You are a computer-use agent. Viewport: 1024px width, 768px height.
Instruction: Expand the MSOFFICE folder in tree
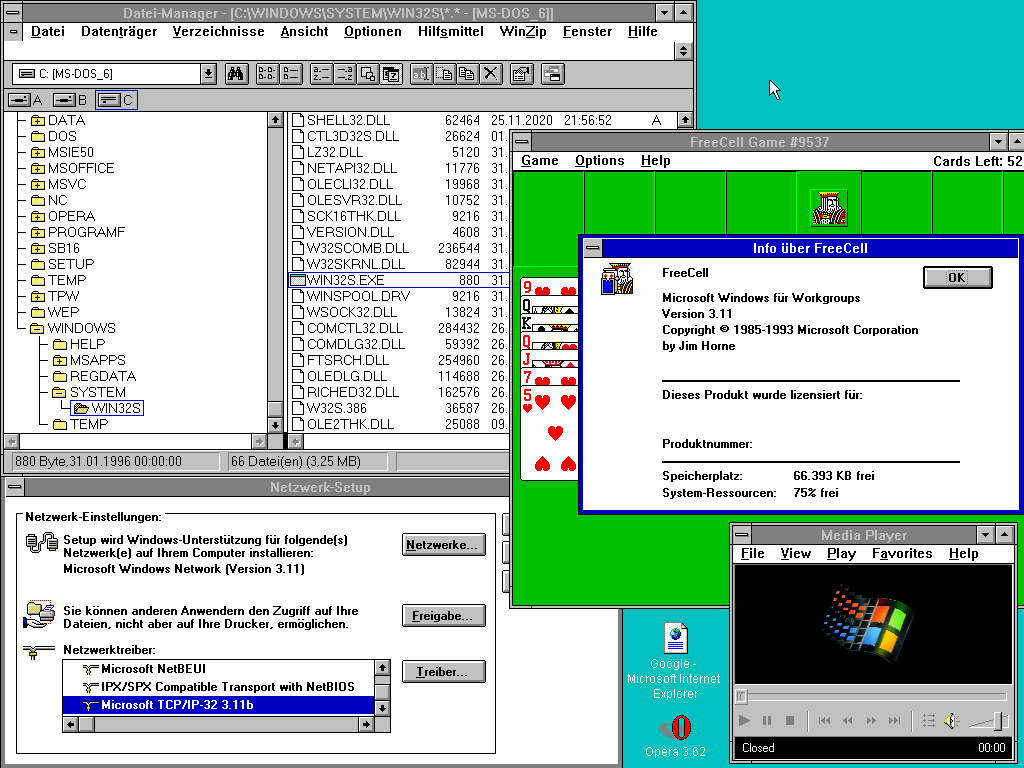38,168
